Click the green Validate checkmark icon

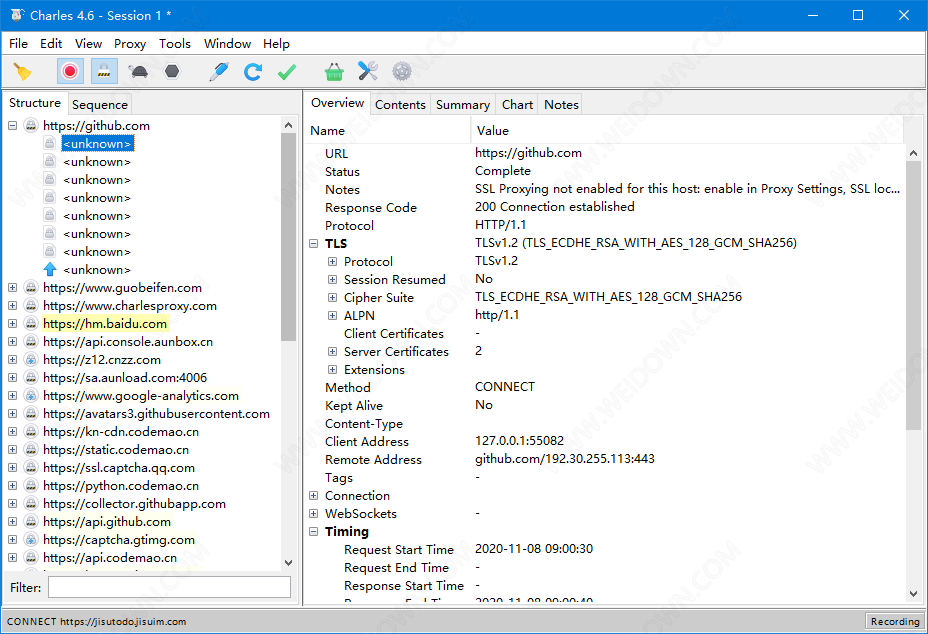coord(287,72)
